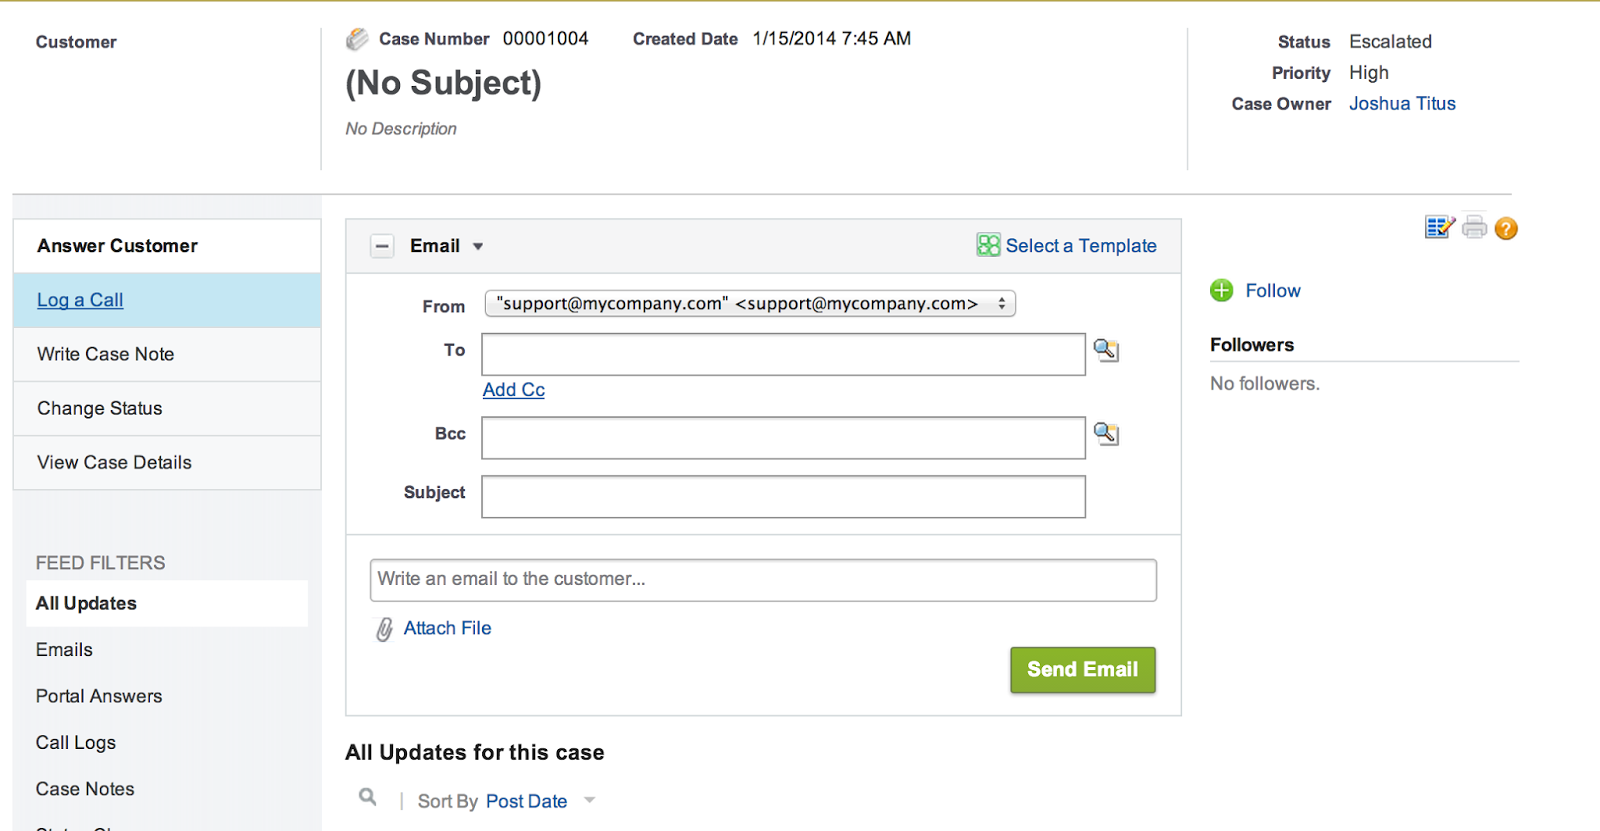Open case owner Joshua Titus link
1600x831 pixels.
pos(1402,104)
